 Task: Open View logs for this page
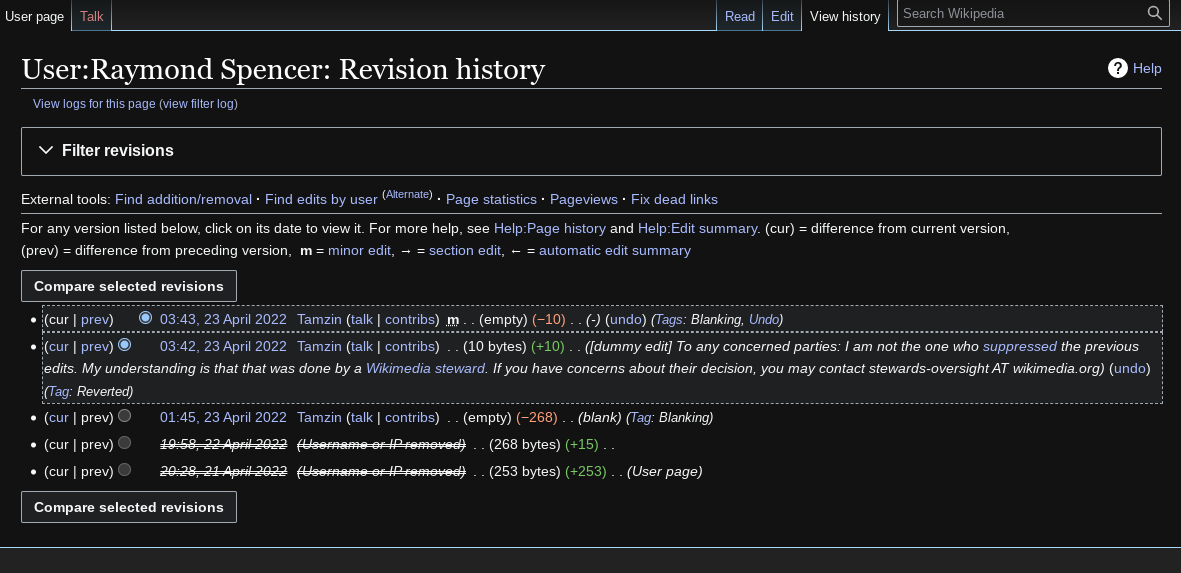coord(94,104)
